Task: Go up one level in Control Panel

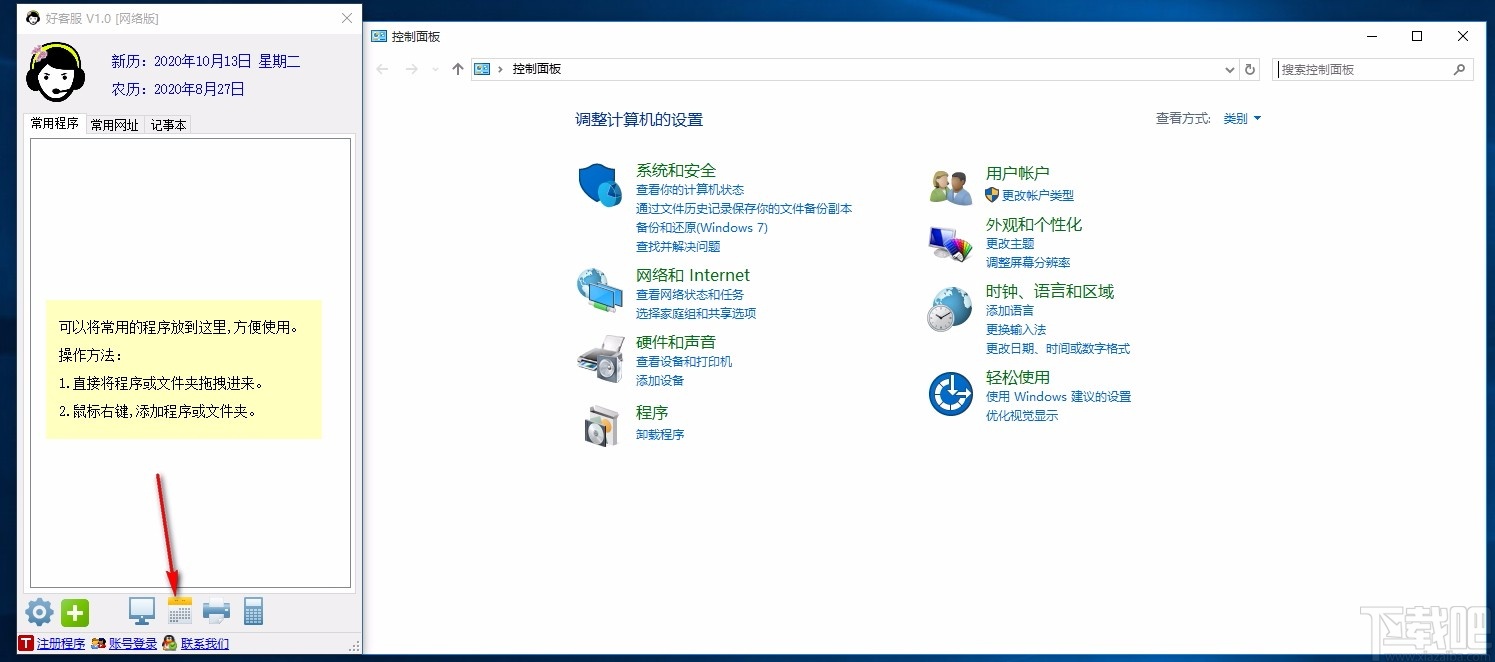Action: (x=458, y=69)
